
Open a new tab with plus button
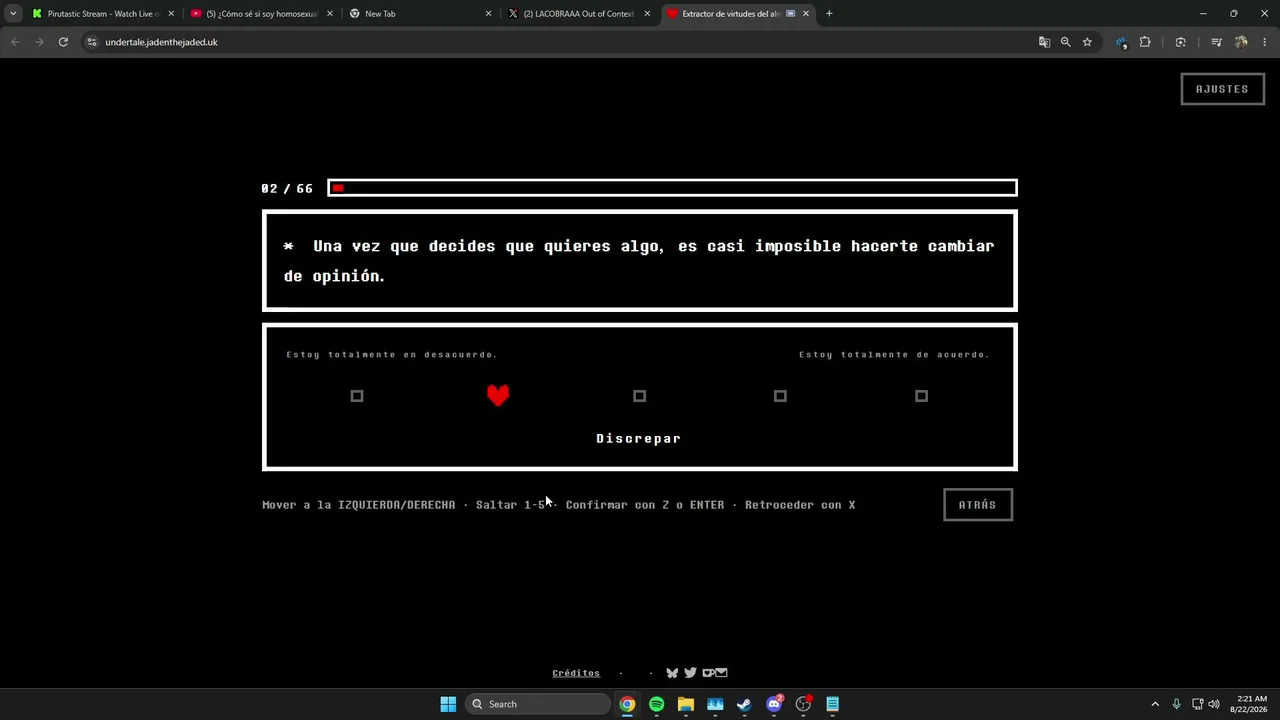829,14
